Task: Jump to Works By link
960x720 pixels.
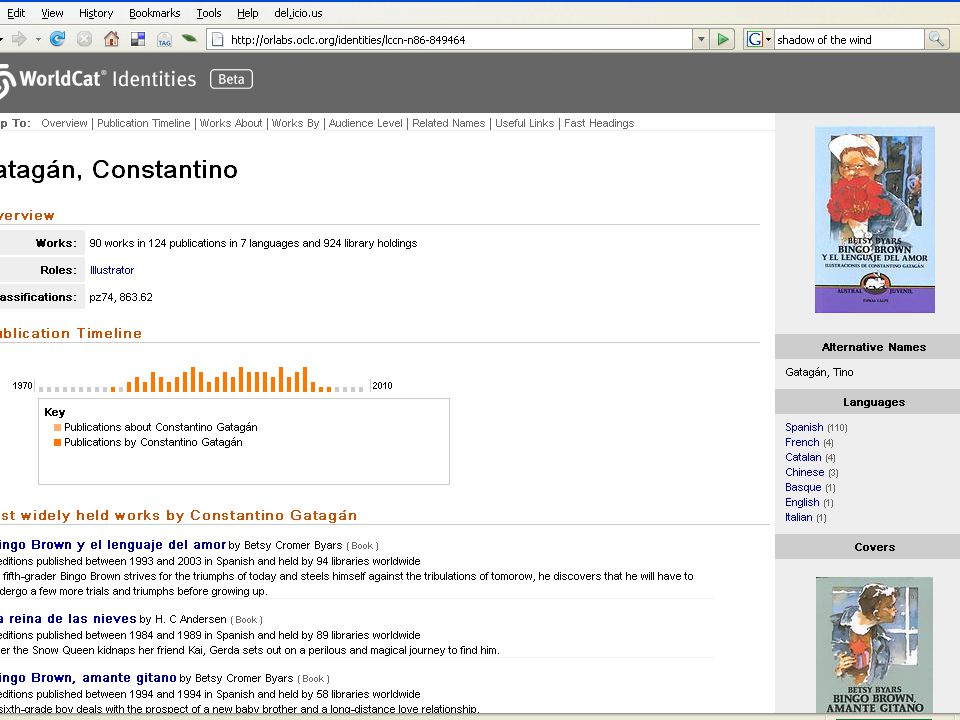Action: [x=296, y=123]
